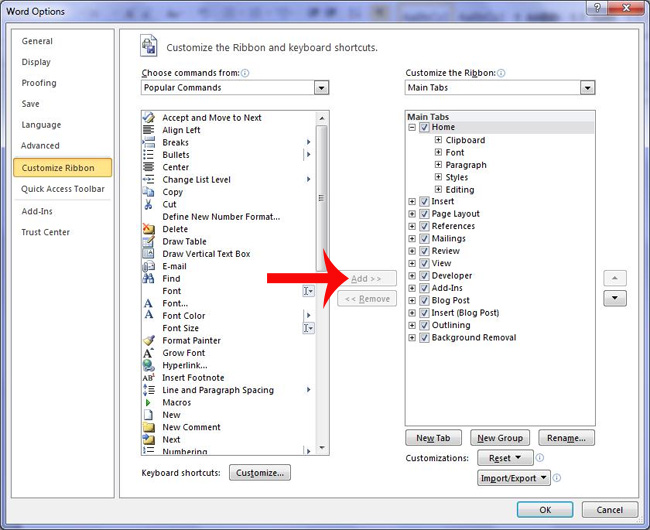
Task: Click the Delete command icon
Action: tap(148, 229)
